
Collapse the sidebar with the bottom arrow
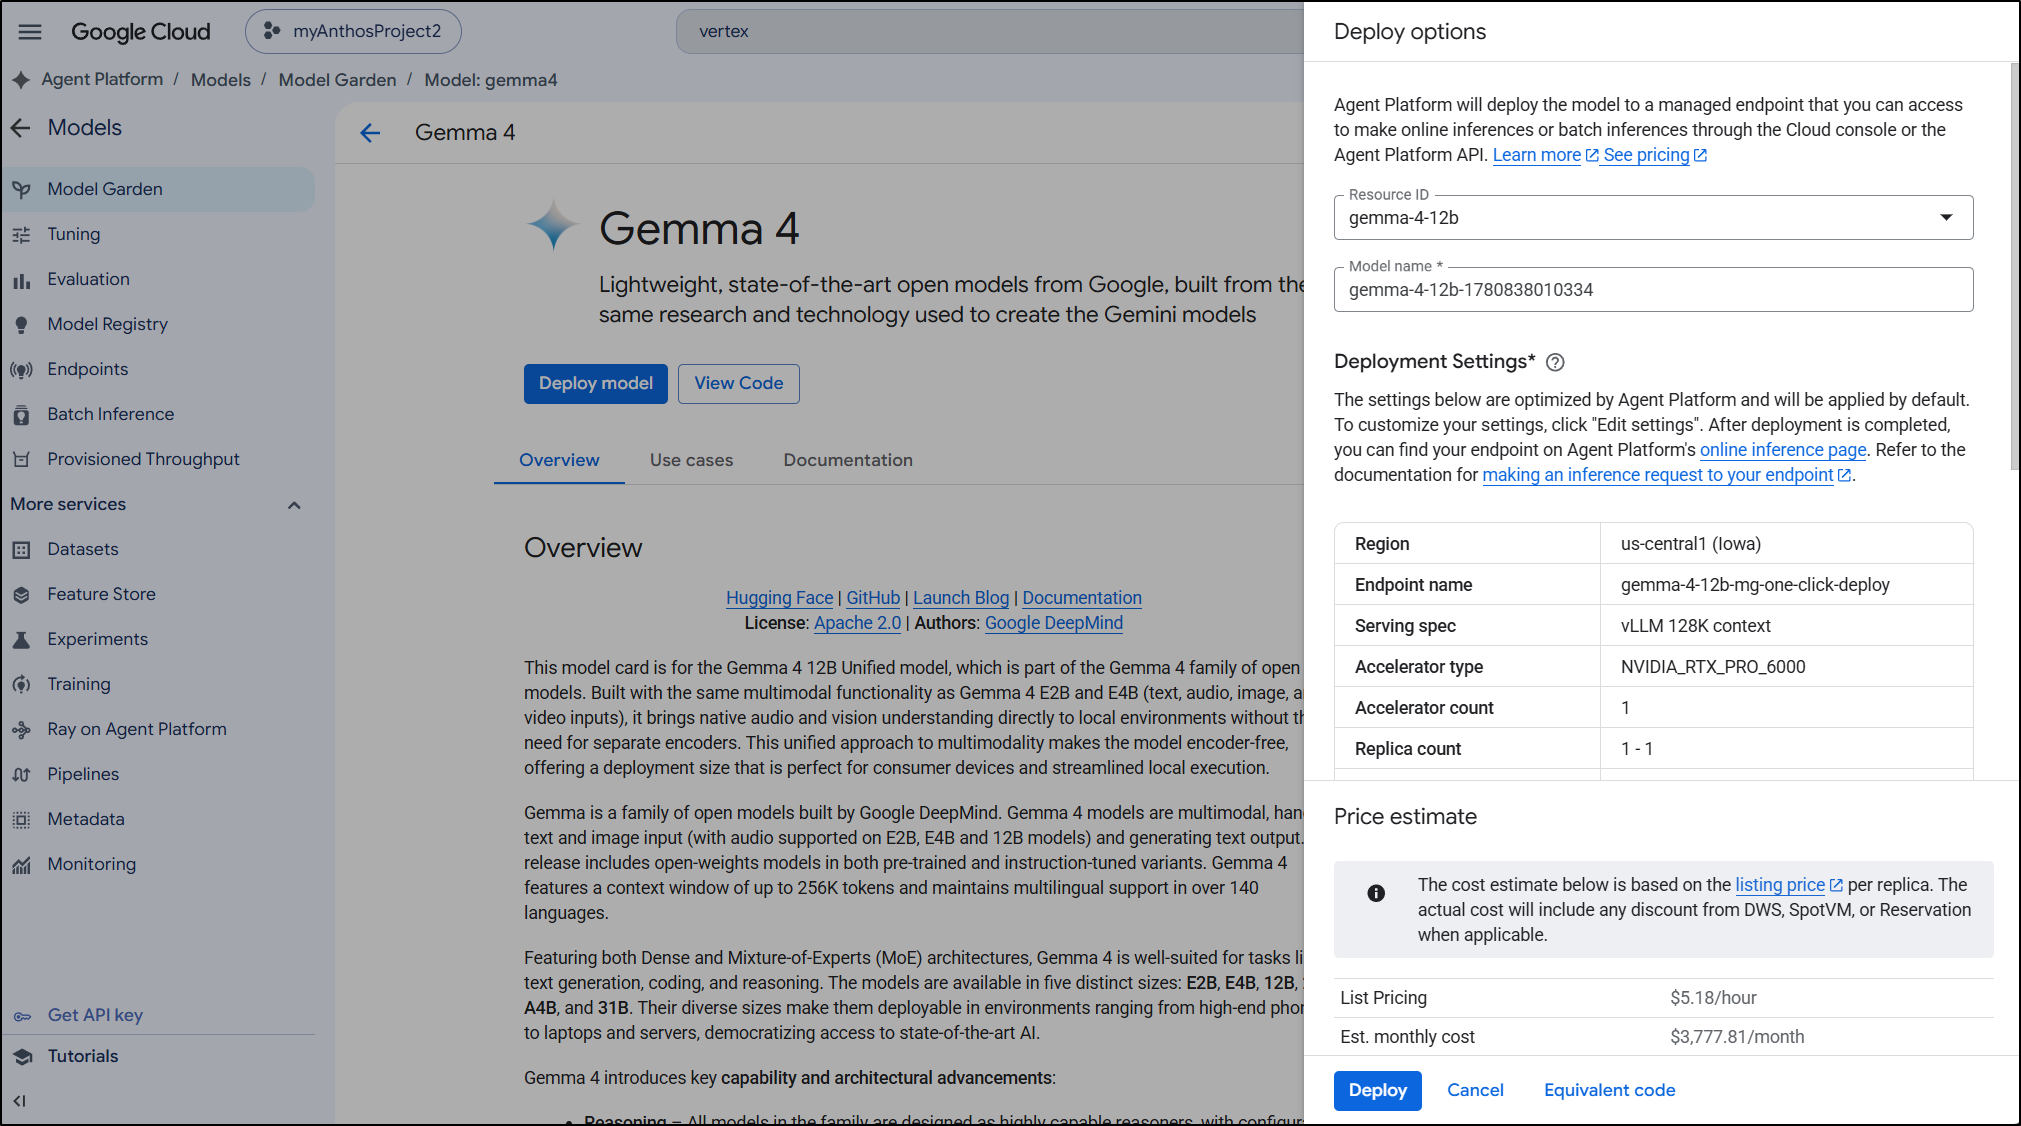(20, 1101)
